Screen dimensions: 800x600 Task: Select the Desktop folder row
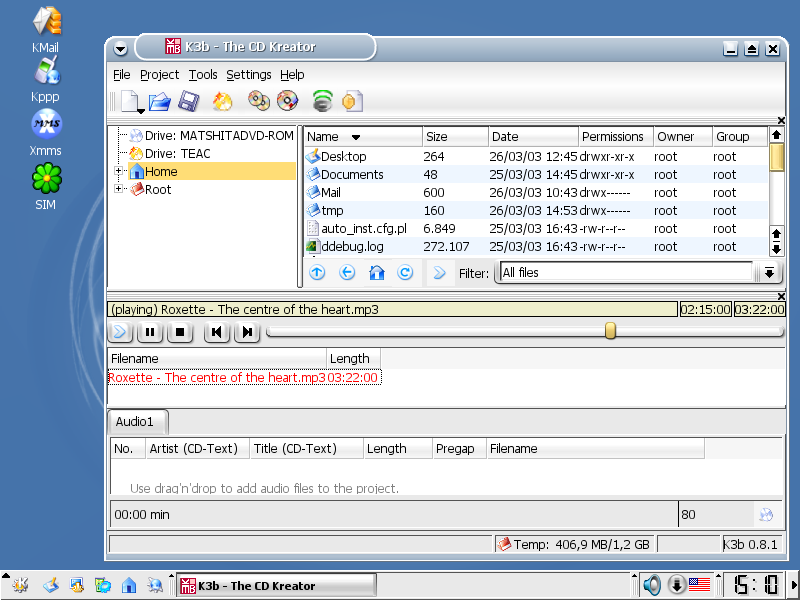[536, 156]
